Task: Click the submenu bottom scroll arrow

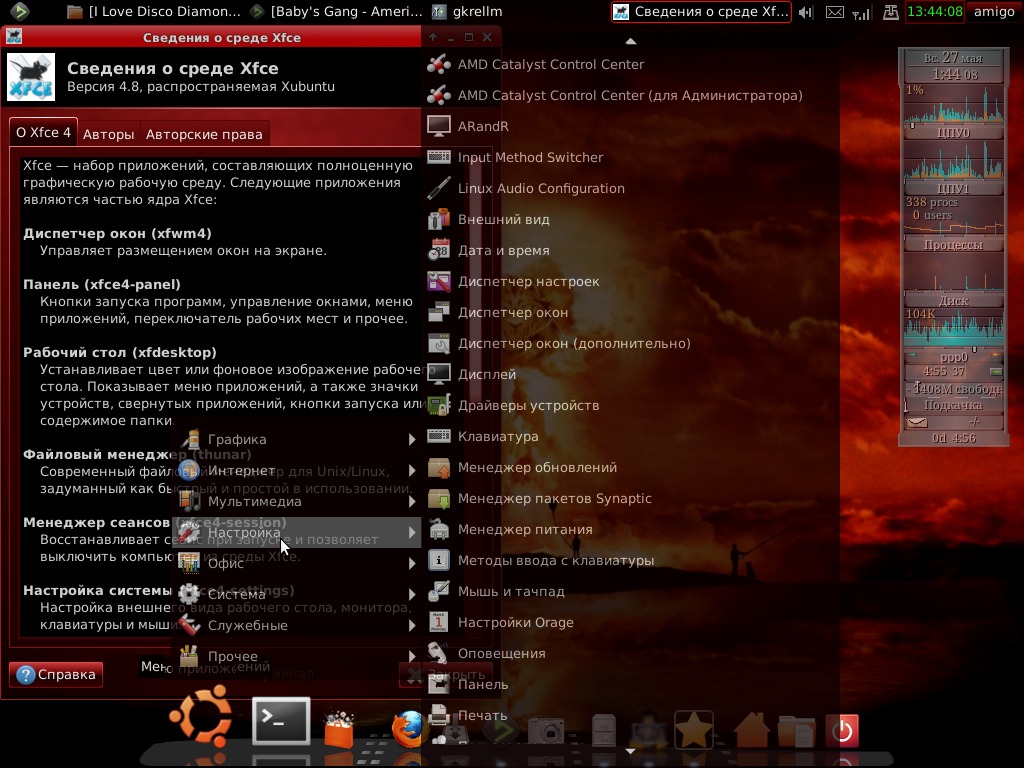Action: [630, 751]
